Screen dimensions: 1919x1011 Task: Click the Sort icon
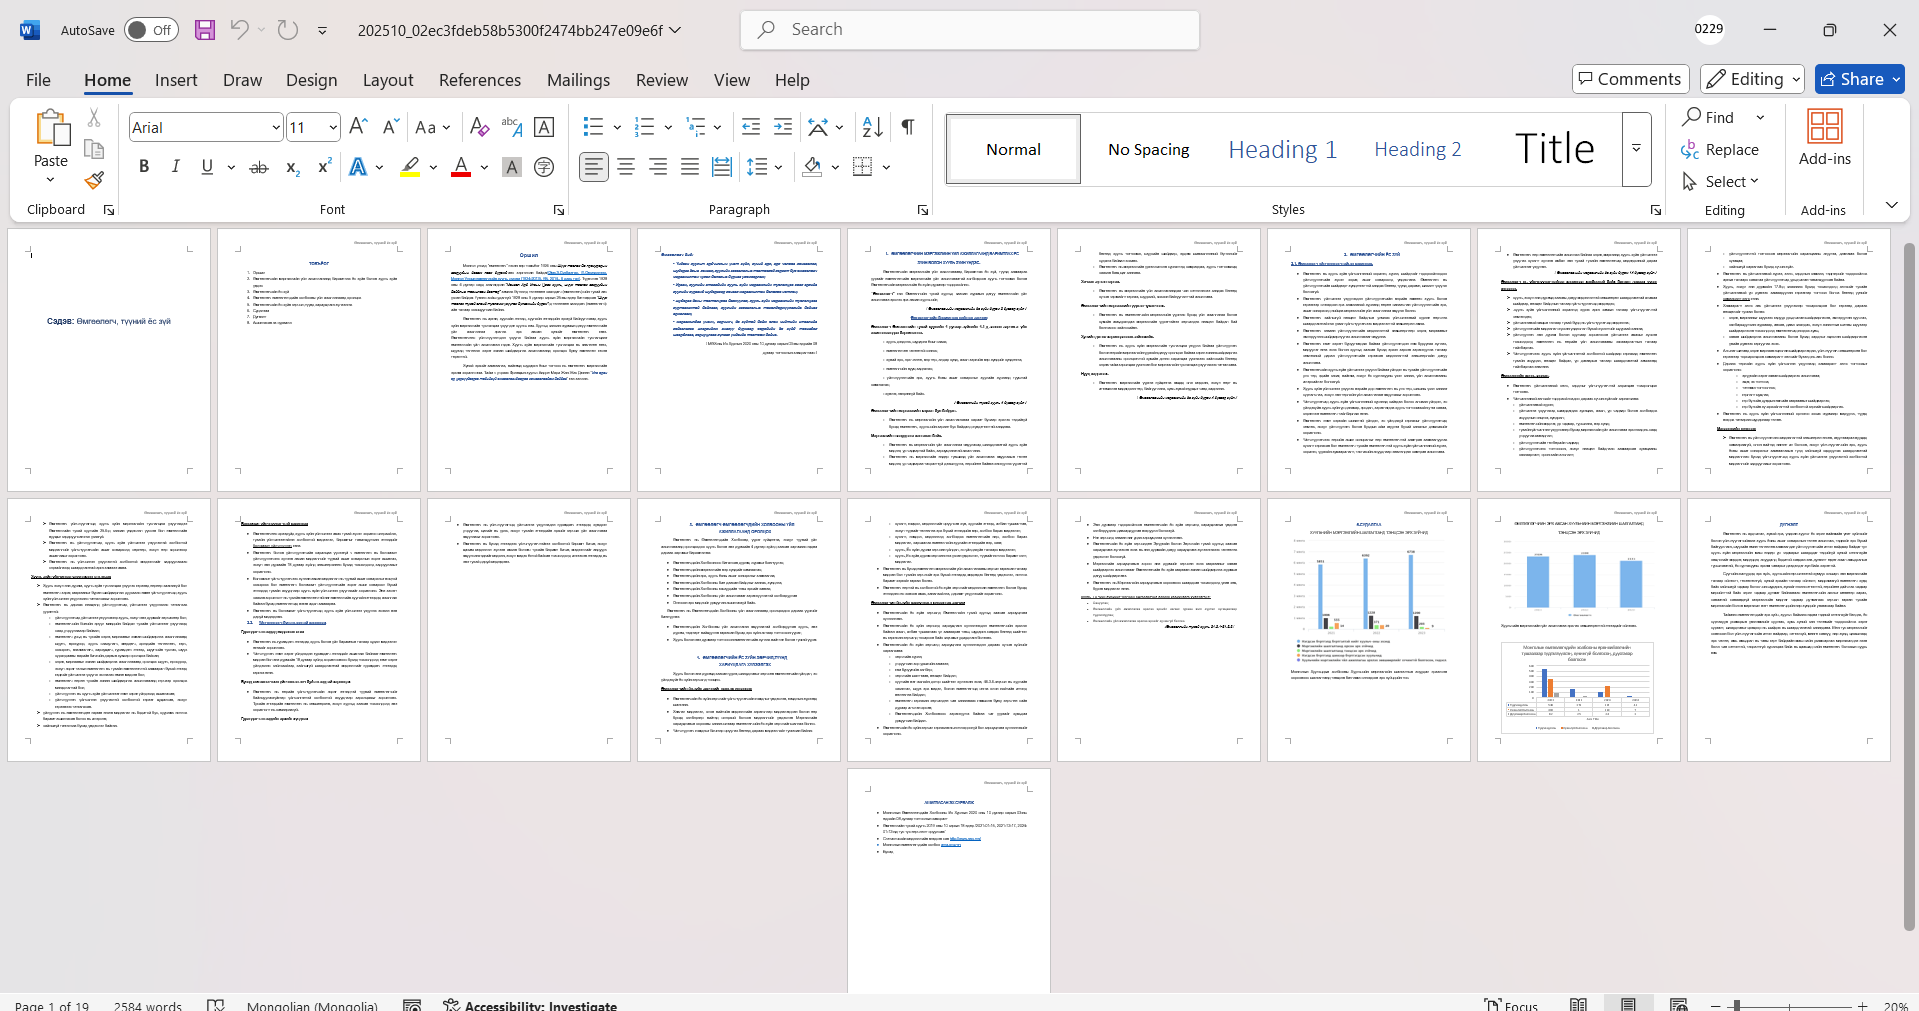click(872, 127)
